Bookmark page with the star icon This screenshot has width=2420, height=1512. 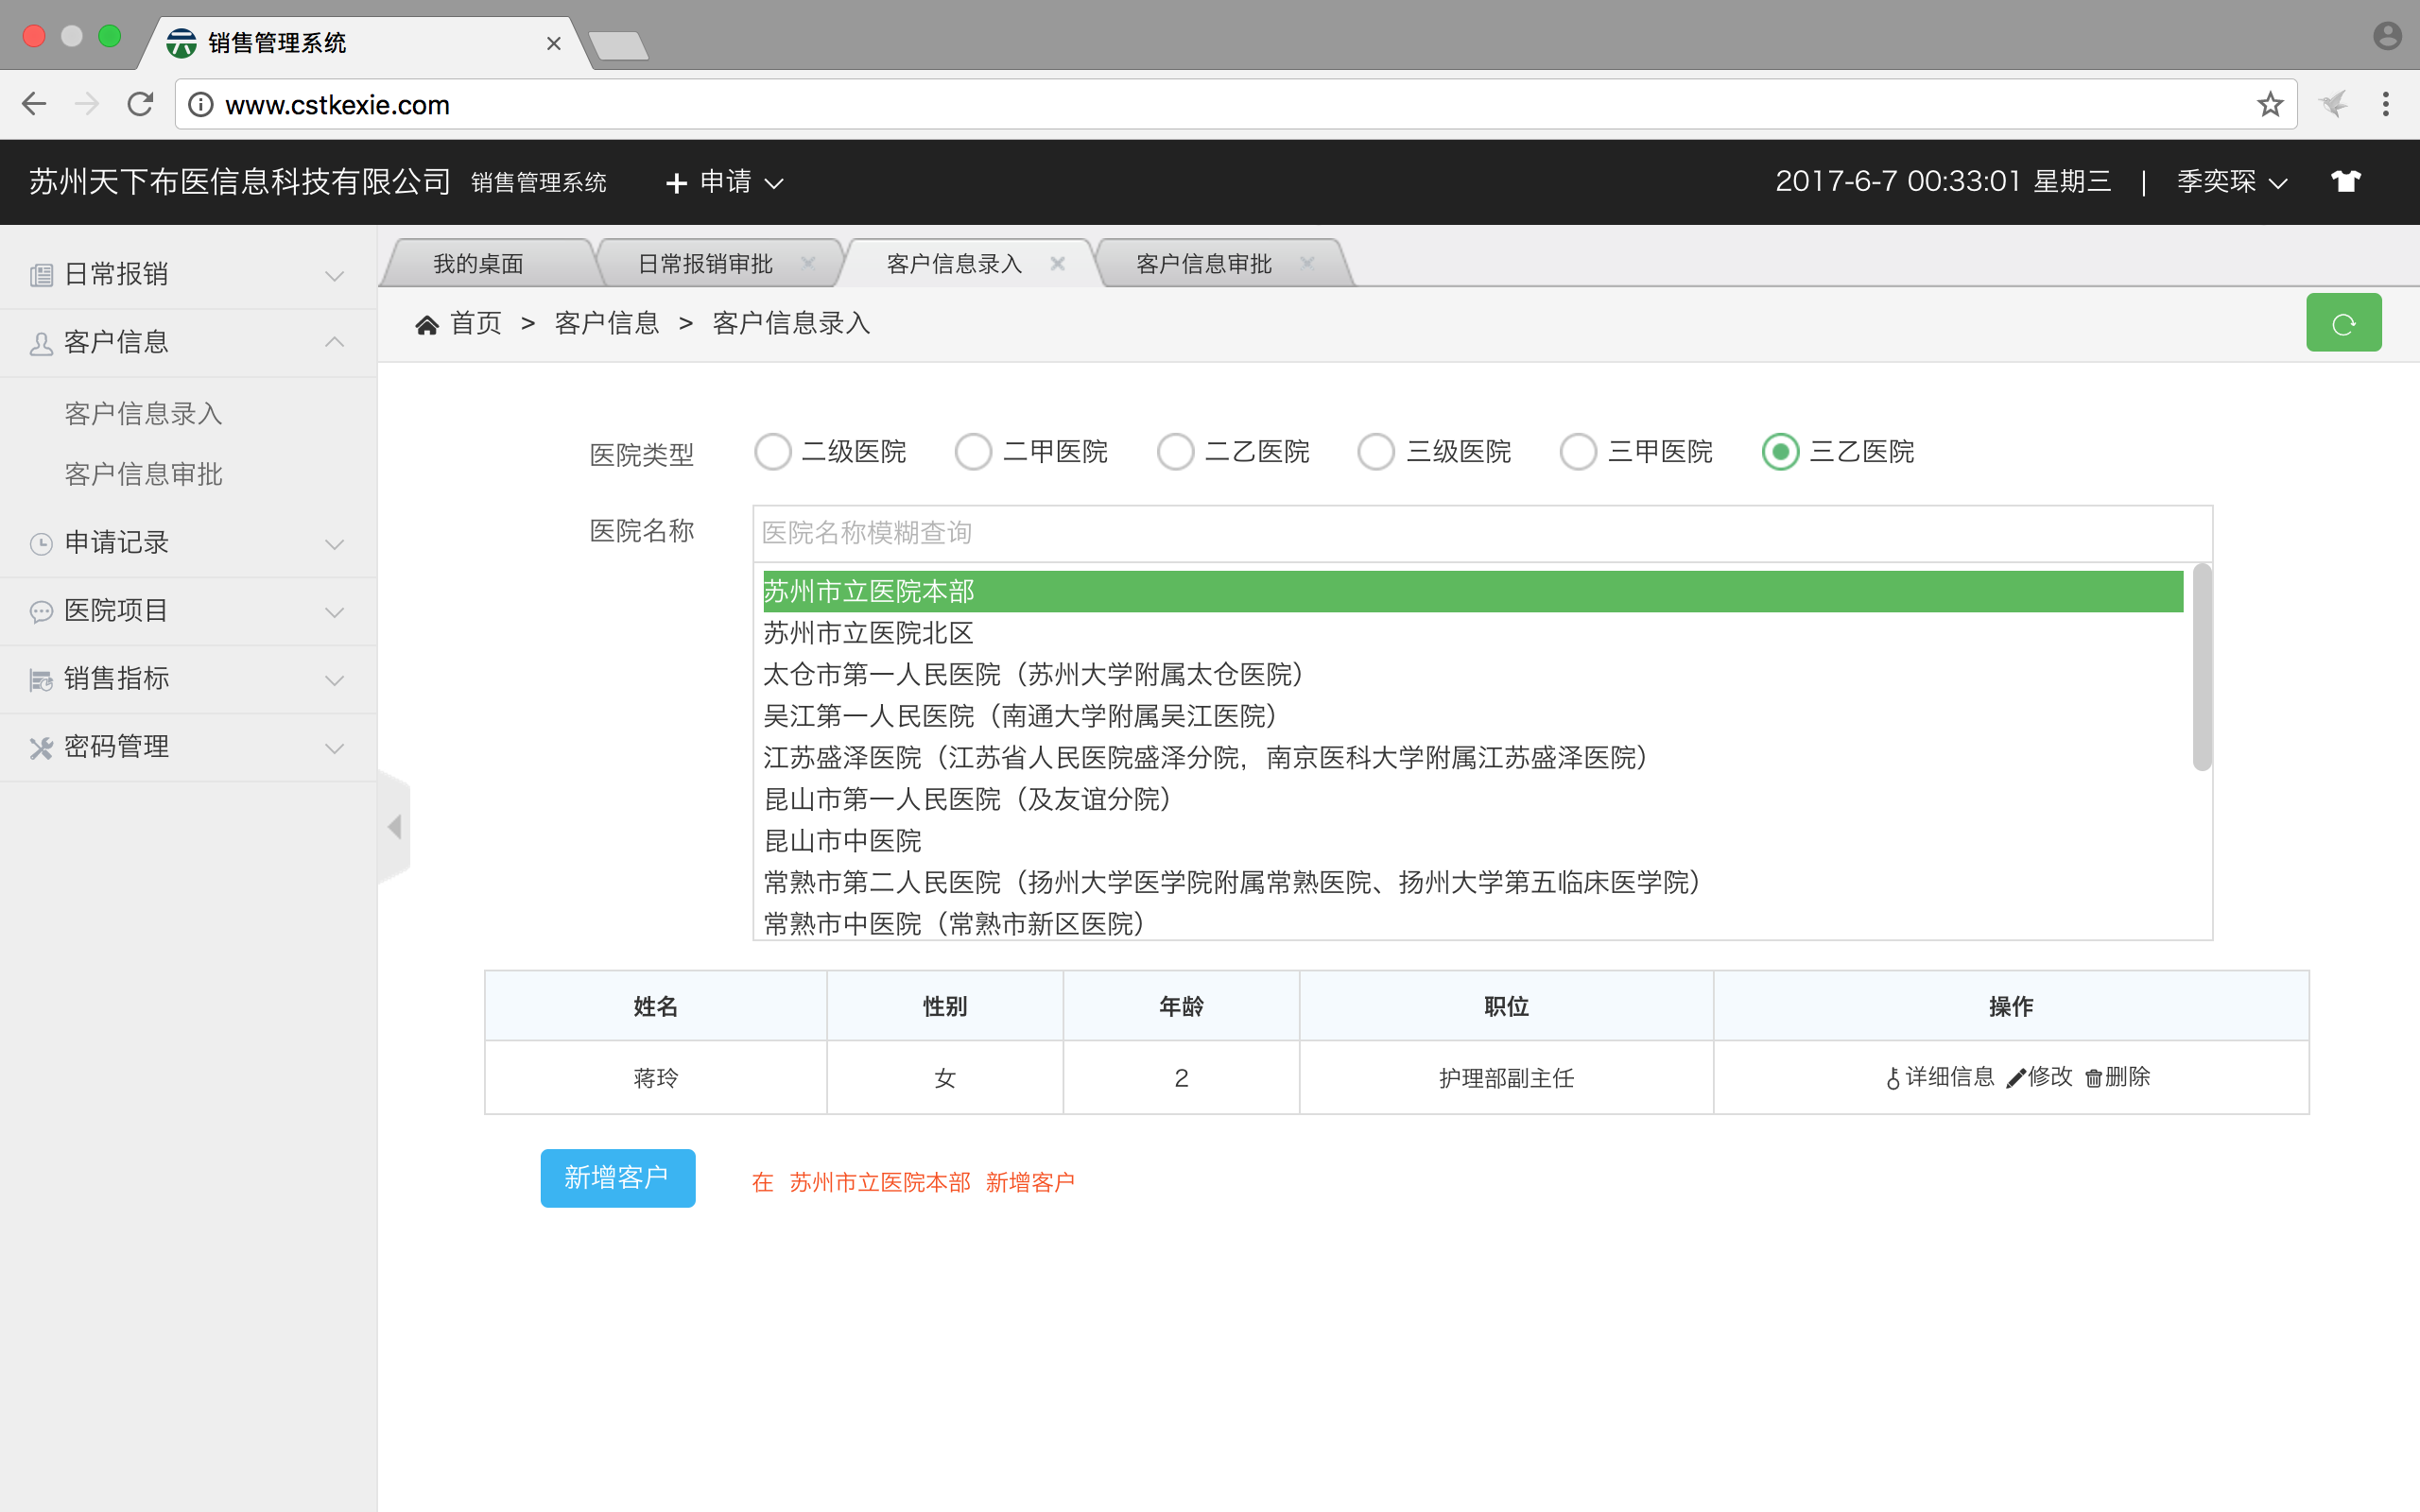click(2269, 104)
